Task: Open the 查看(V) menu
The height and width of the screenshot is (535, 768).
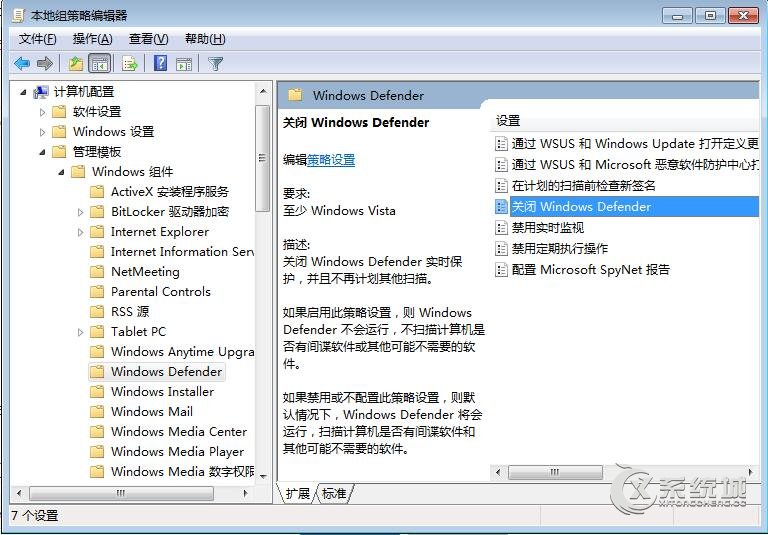Action: [148, 39]
